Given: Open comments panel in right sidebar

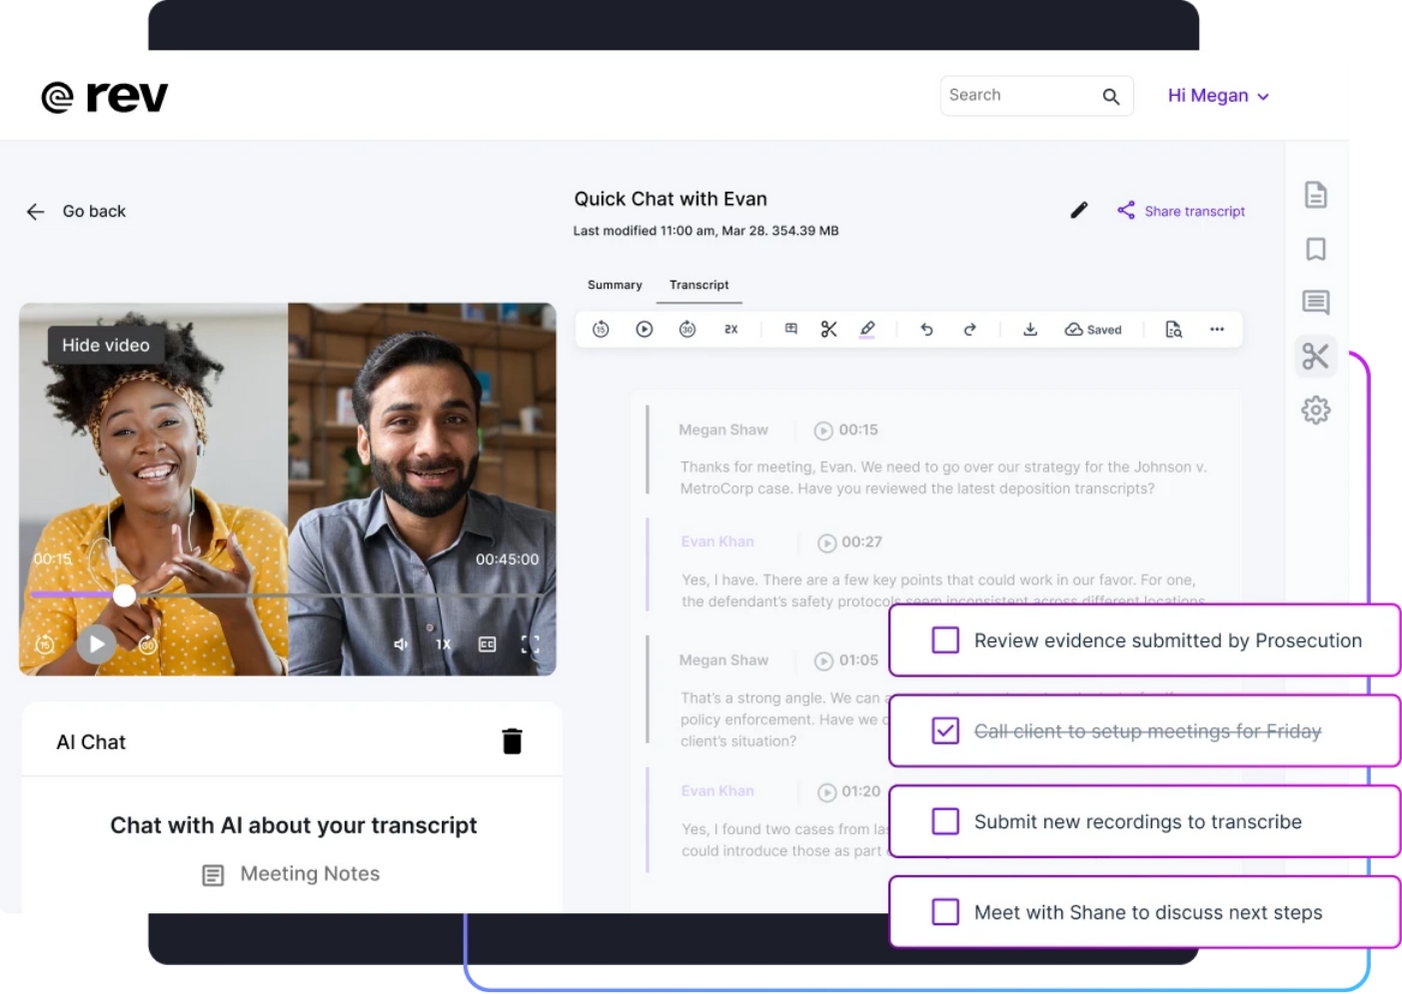Looking at the screenshot, I should click(1315, 302).
